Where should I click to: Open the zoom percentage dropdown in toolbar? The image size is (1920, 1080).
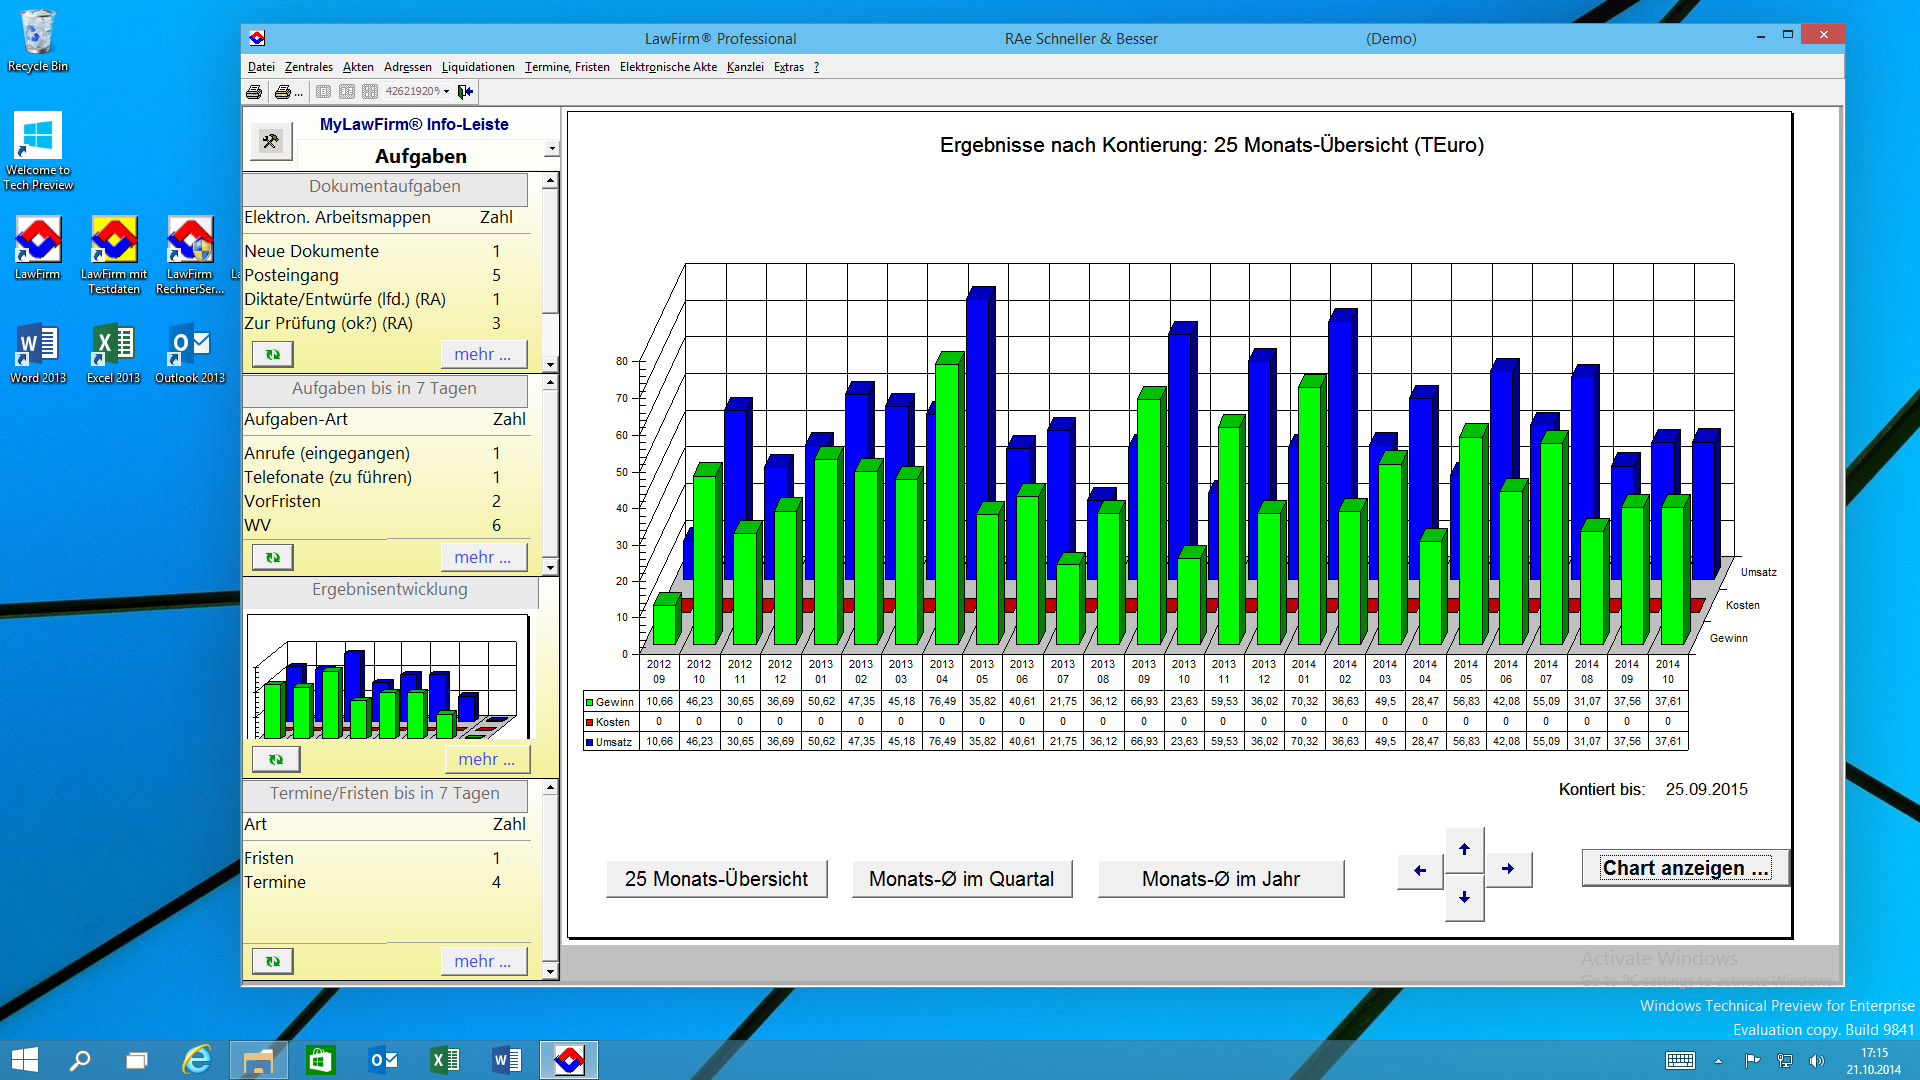446,92
